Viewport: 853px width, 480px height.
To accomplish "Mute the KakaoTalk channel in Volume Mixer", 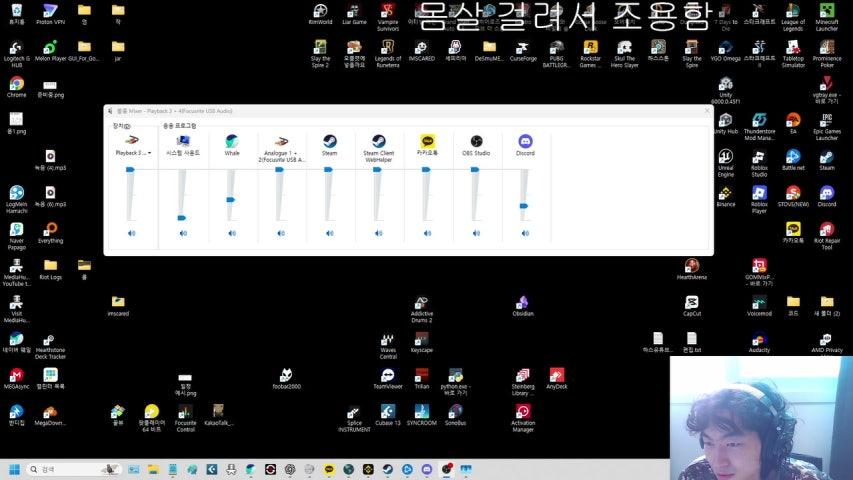I will 428,233.
